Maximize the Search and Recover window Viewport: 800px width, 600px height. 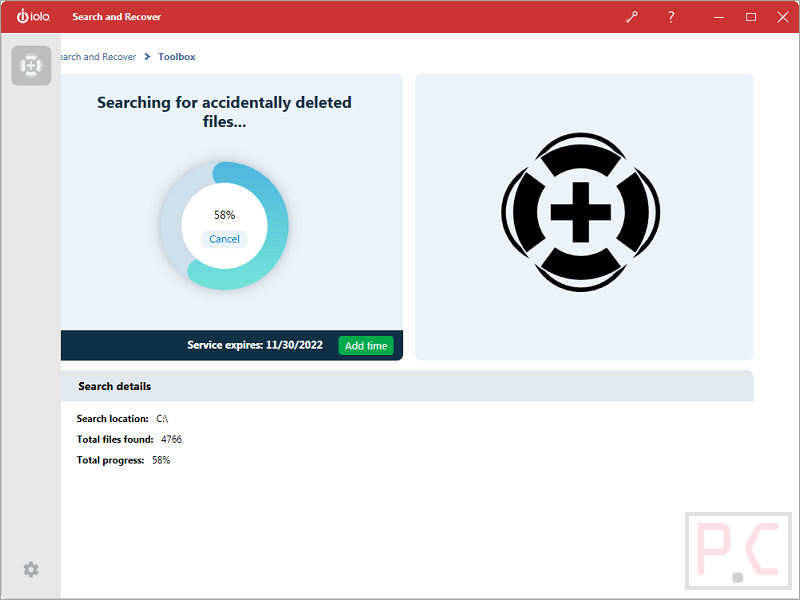click(x=751, y=17)
